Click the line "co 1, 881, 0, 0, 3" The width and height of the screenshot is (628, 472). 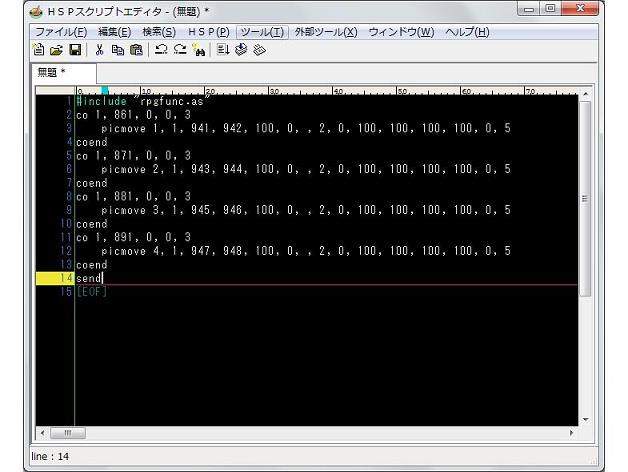pos(134,196)
